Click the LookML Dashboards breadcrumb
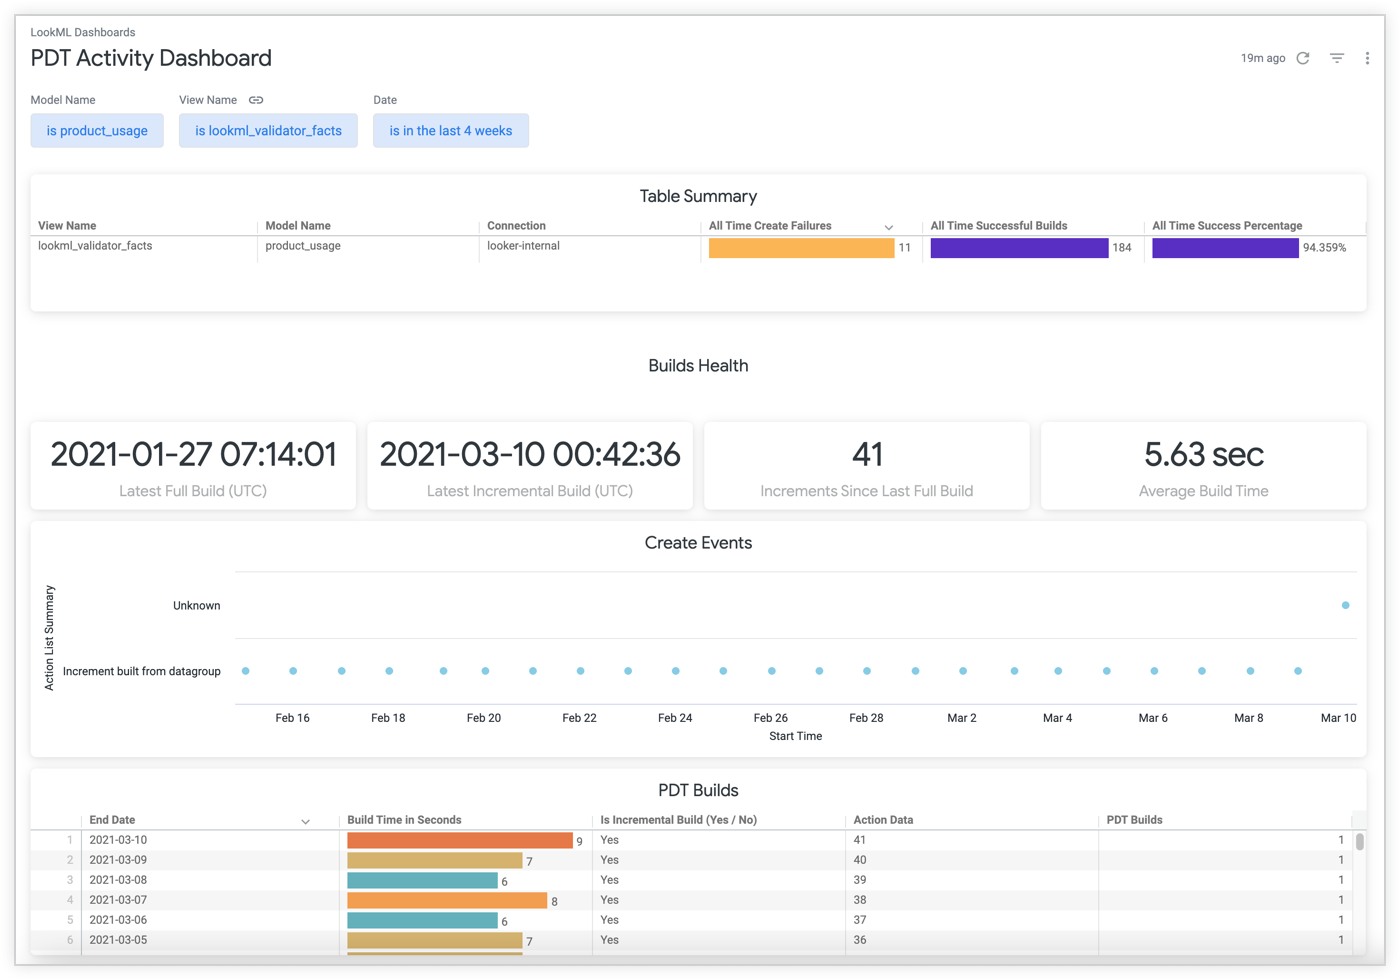1400x980 pixels. 83,32
